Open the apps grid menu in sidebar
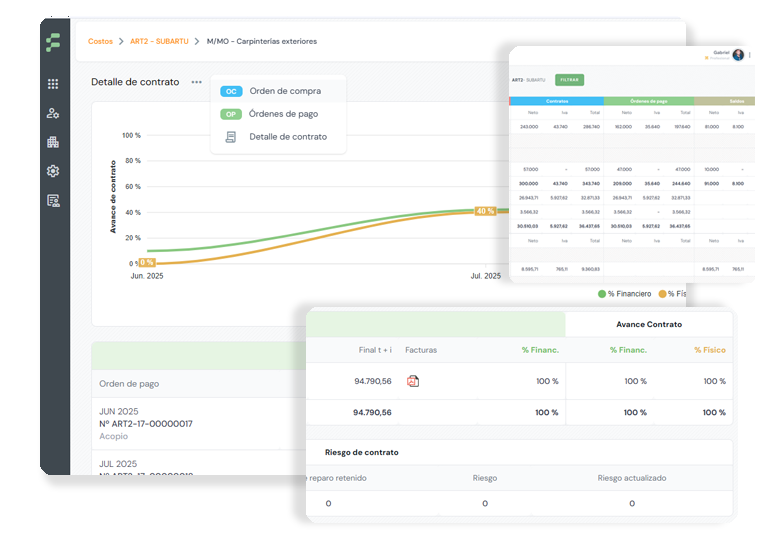 click(x=53, y=85)
